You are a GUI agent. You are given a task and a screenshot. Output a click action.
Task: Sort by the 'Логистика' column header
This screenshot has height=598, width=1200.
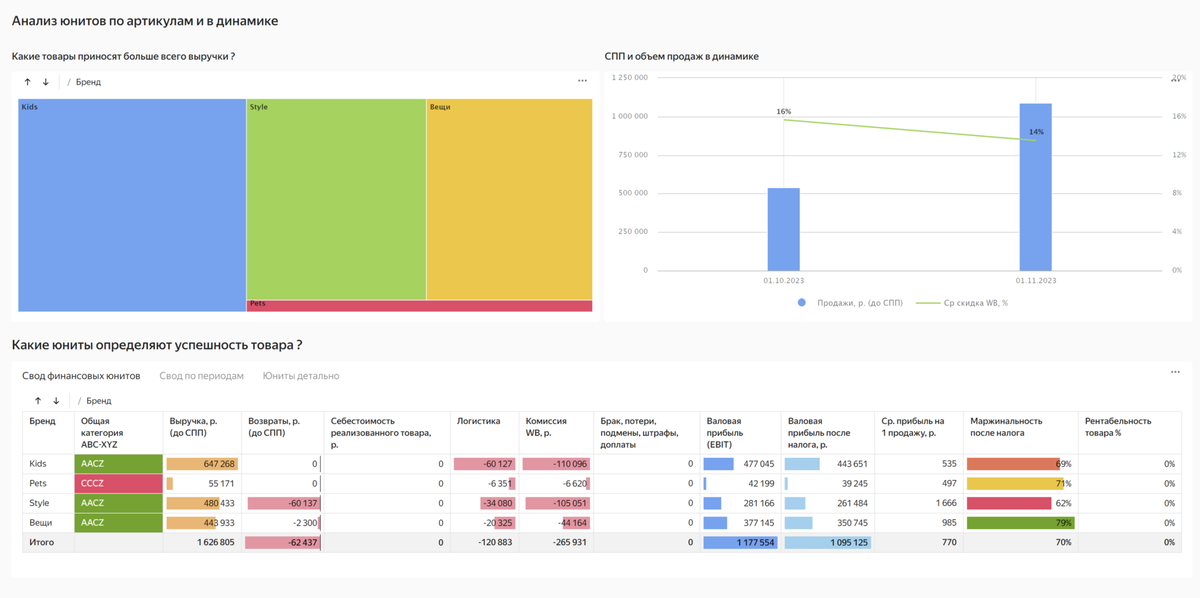[x=484, y=433]
